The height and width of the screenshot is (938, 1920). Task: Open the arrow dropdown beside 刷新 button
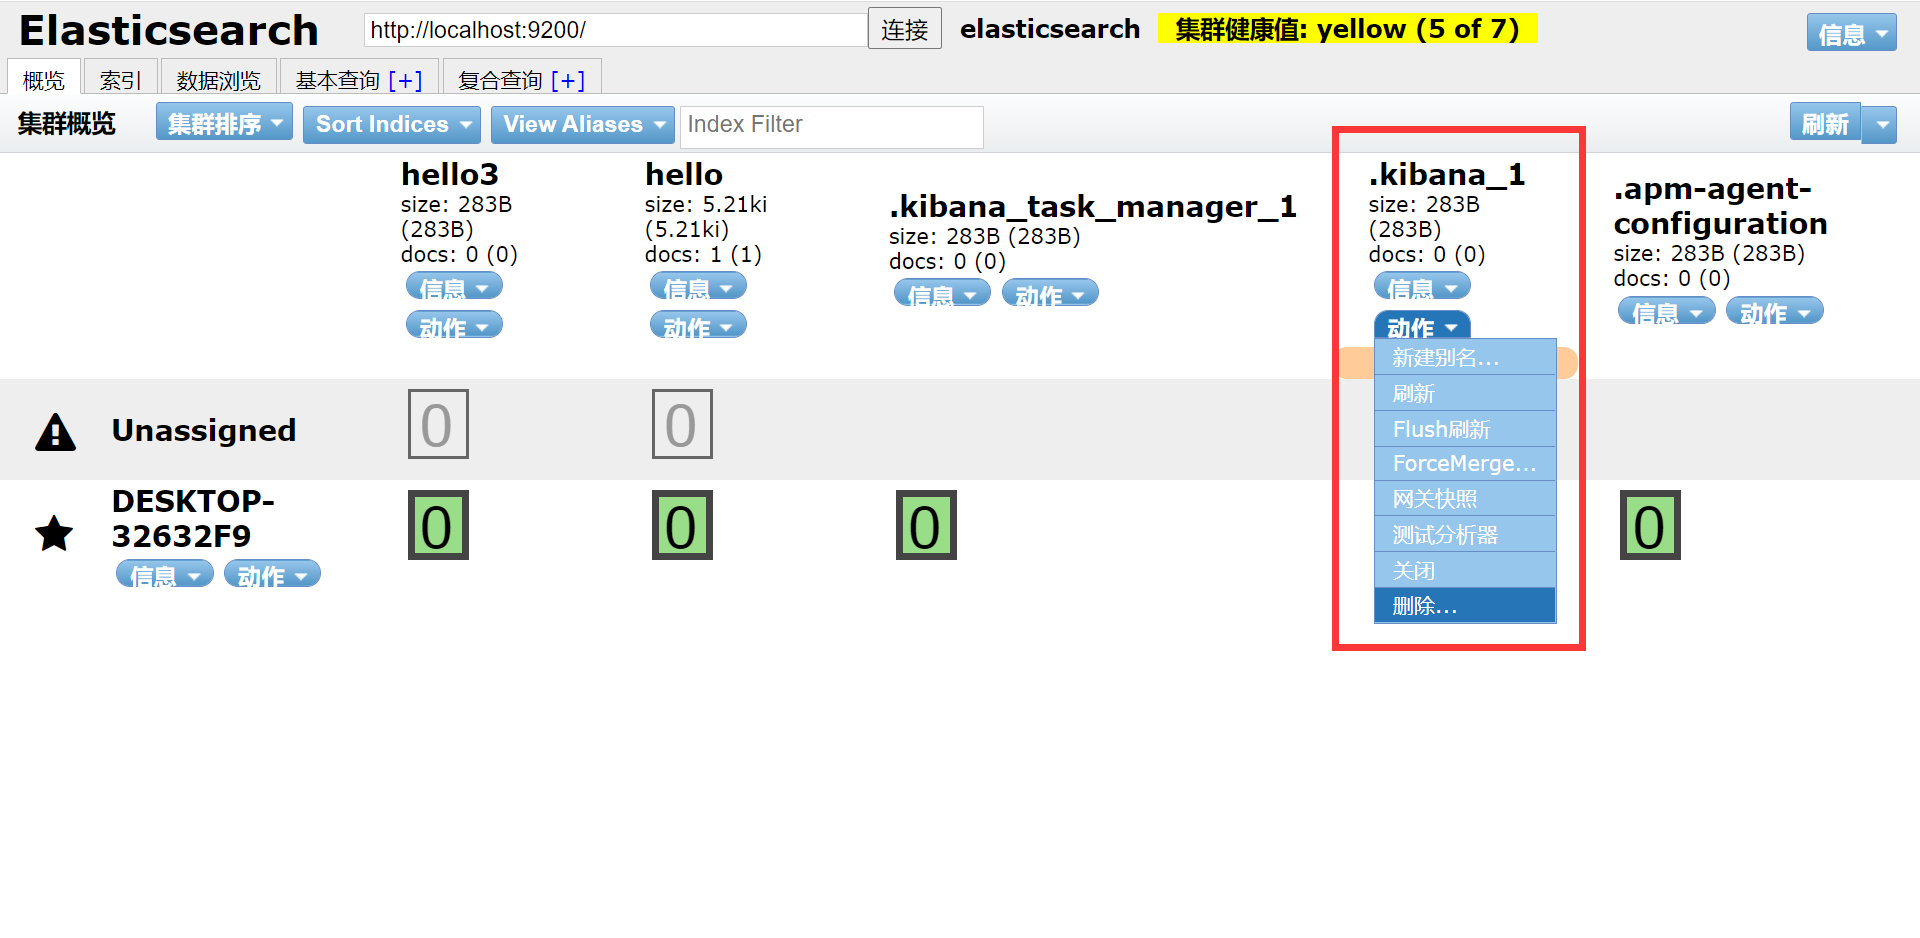tap(1880, 125)
